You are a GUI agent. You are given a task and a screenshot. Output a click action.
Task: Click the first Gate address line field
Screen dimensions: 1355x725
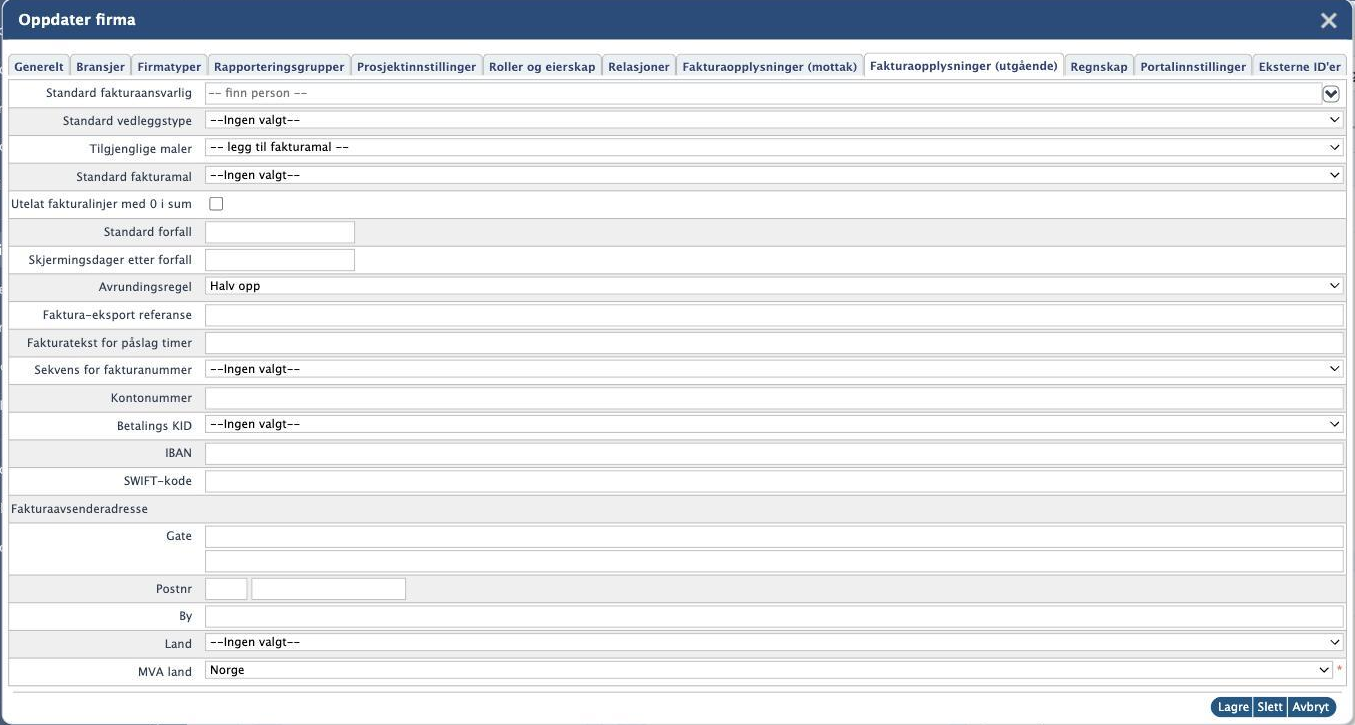pyautogui.click(x=774, y=537)
